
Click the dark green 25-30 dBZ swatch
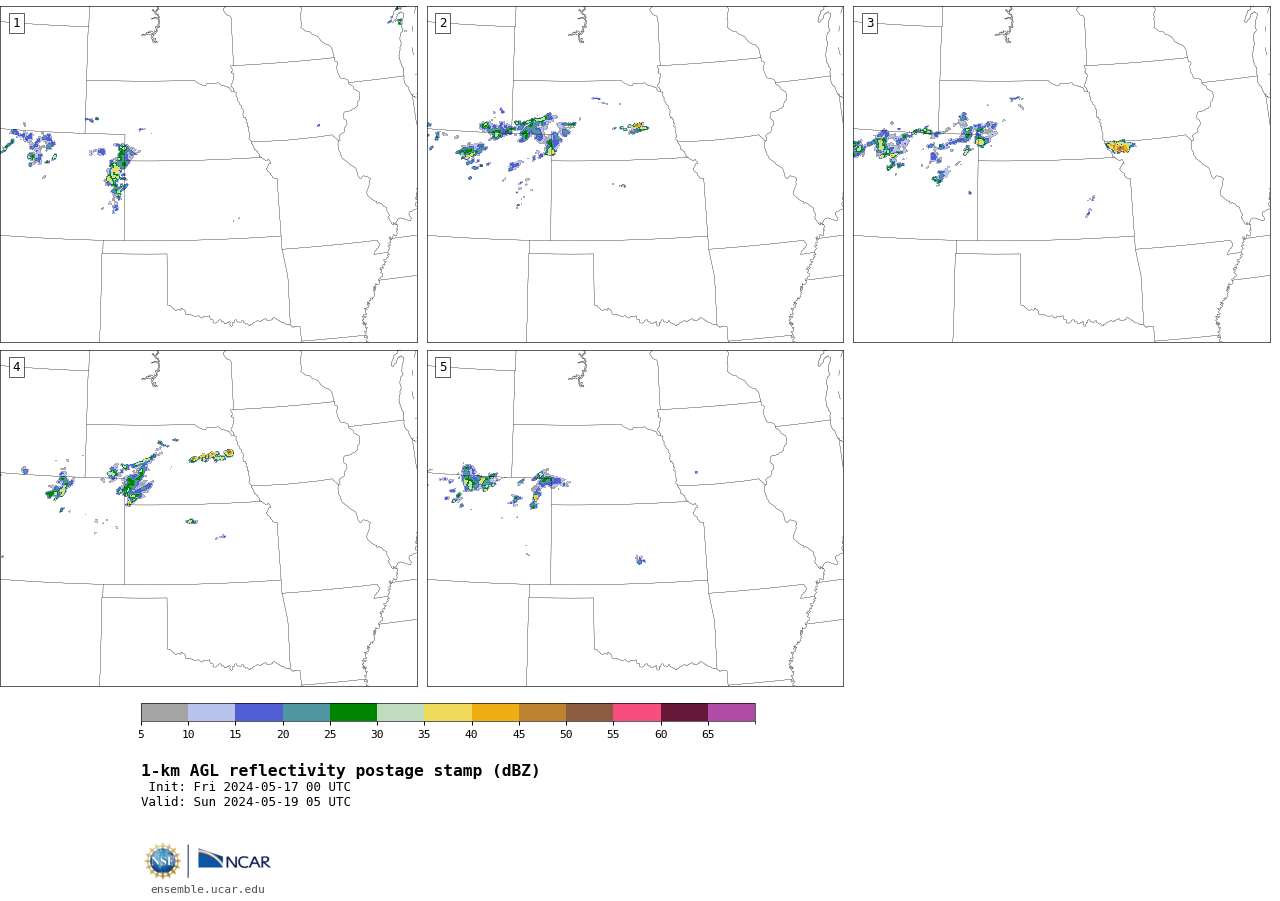(353, 713)
